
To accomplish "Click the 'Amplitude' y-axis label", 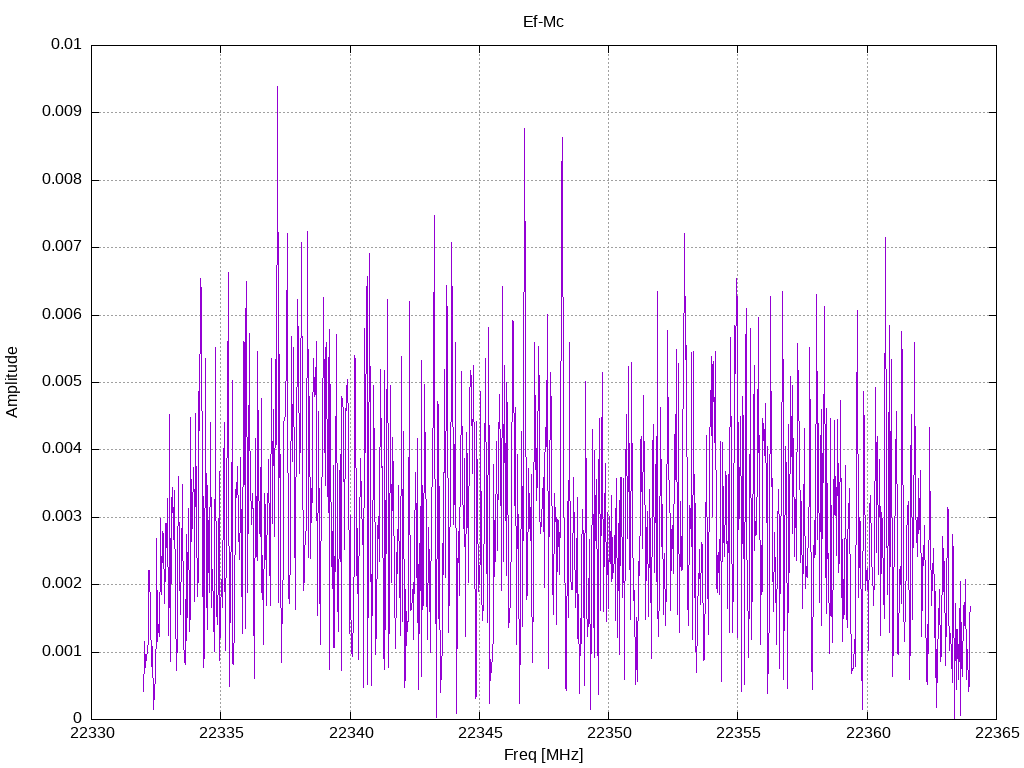I will 12,382.
